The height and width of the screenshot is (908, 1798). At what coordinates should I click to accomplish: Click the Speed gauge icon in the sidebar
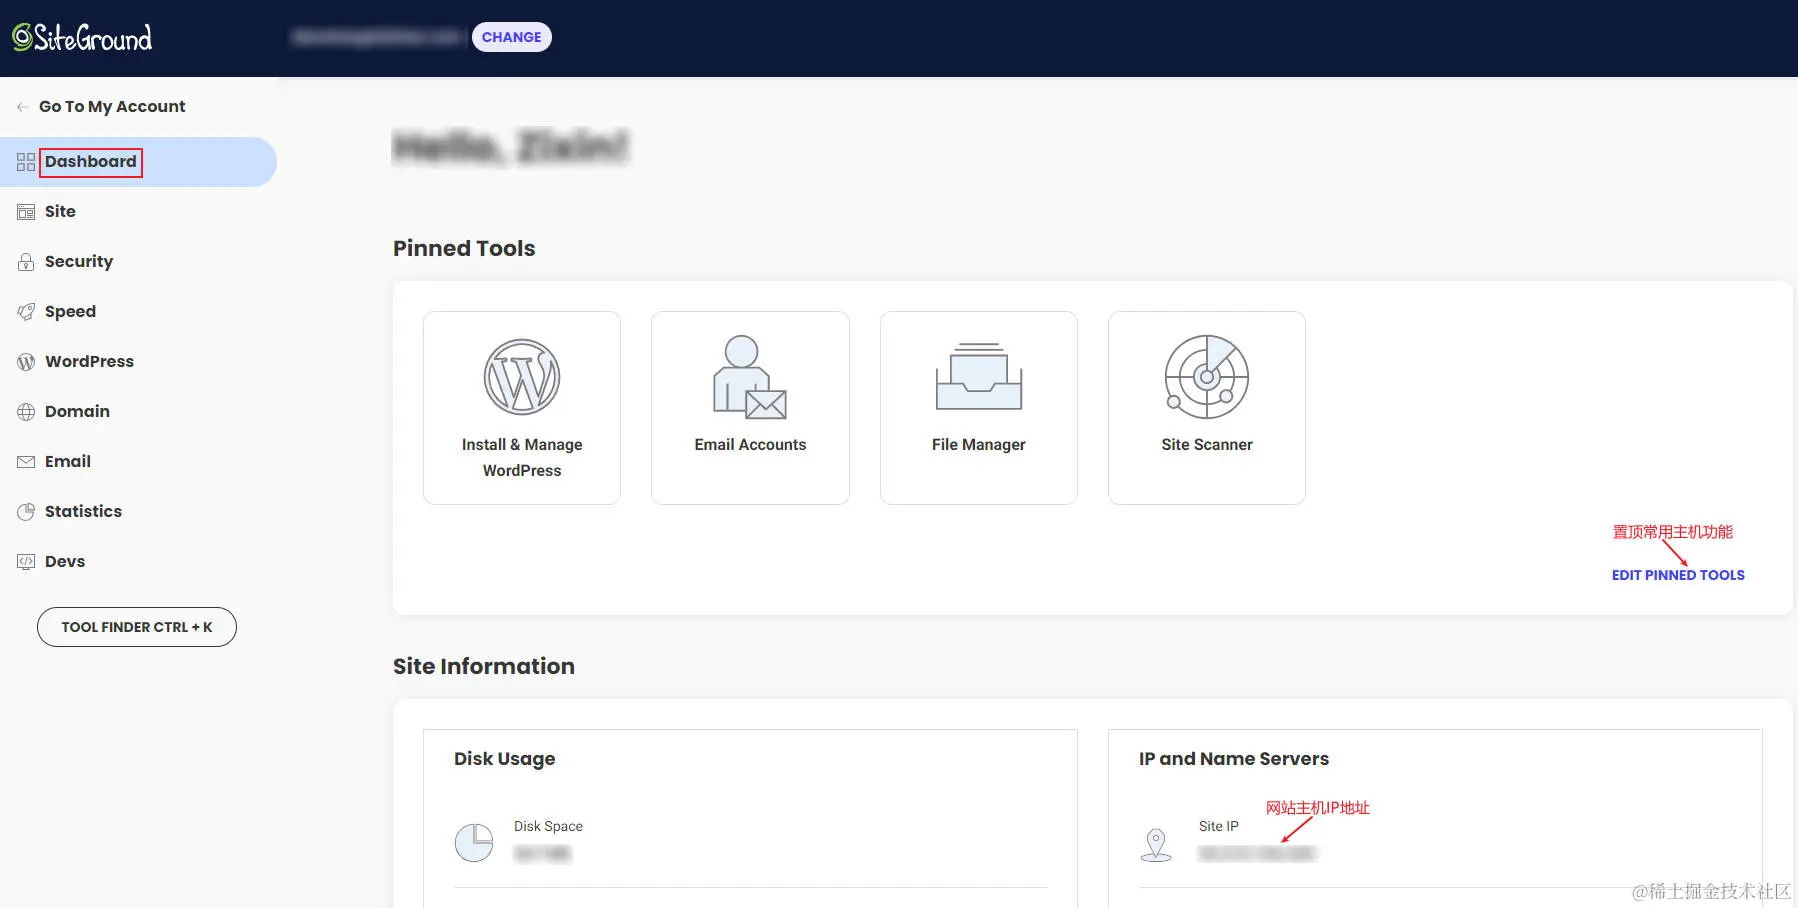[25, 311]
